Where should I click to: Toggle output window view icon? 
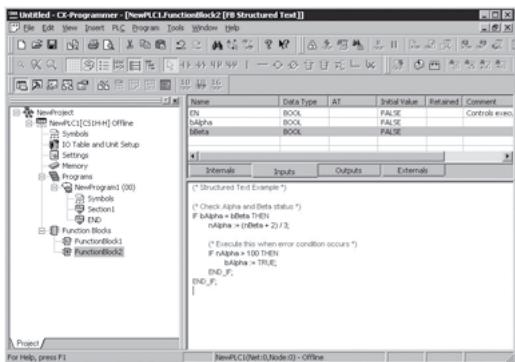click(37, 85)
